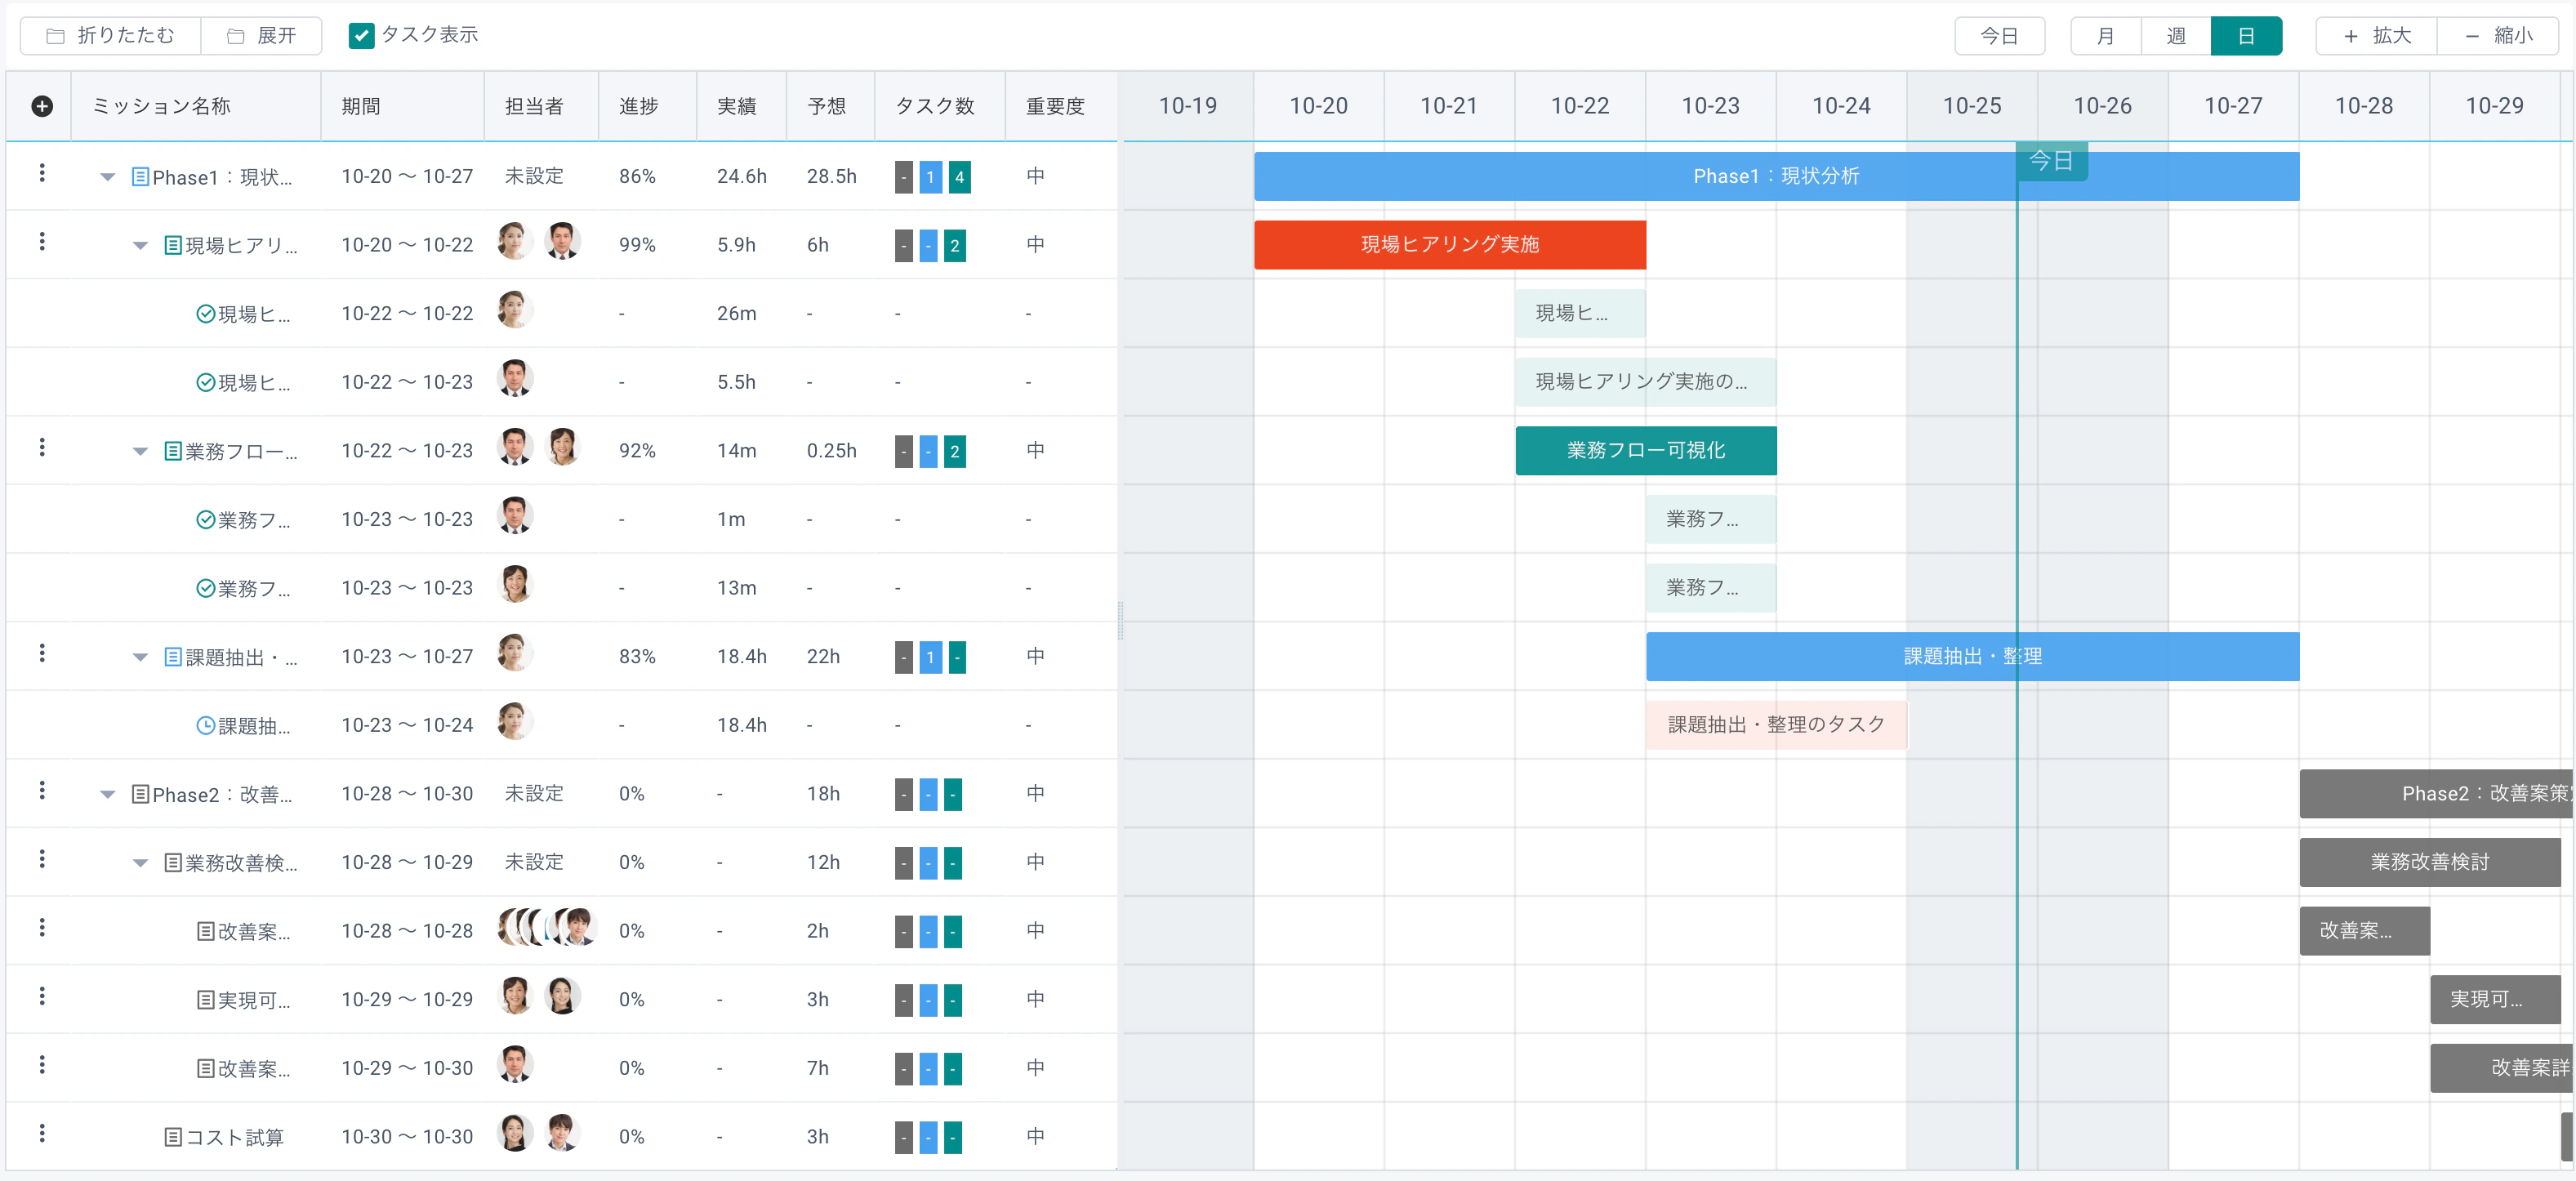Viewport: 2576px width, 1181px height.
Task: Collapse the Phase1 tree arrow
Action: [108, 177]
